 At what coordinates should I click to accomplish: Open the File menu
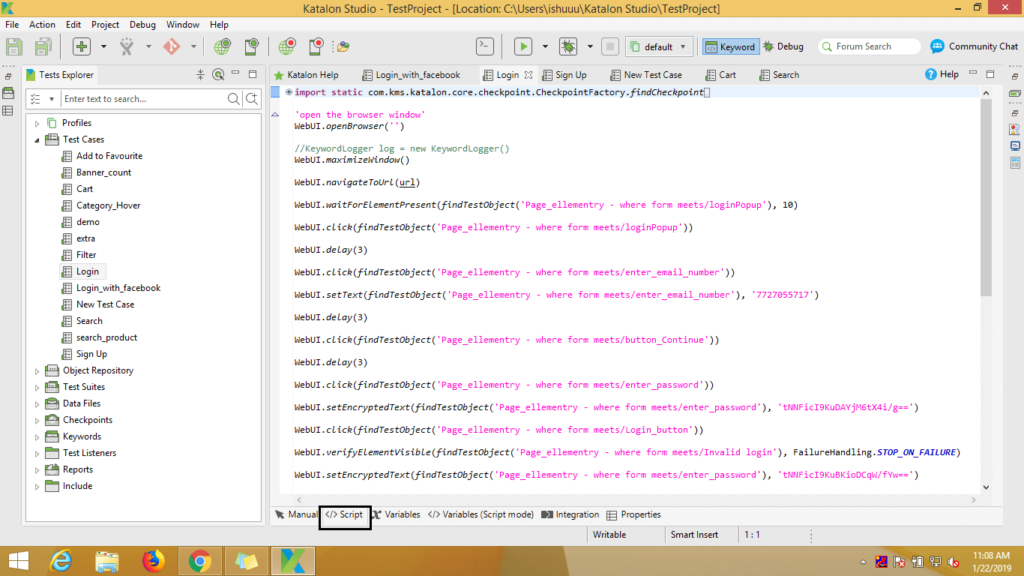(12, 24)
